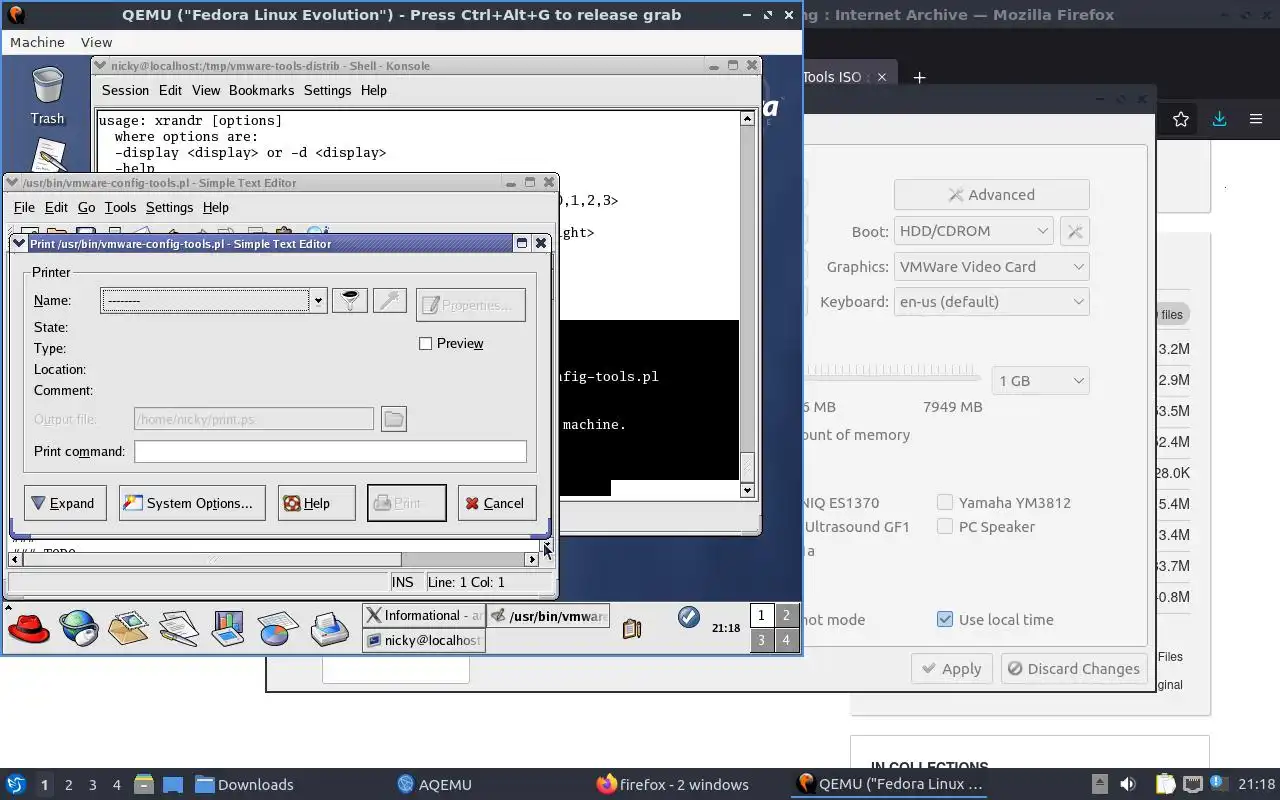Open the Red Hat main menu
The image size is (1280, 800).
[29, 628]
